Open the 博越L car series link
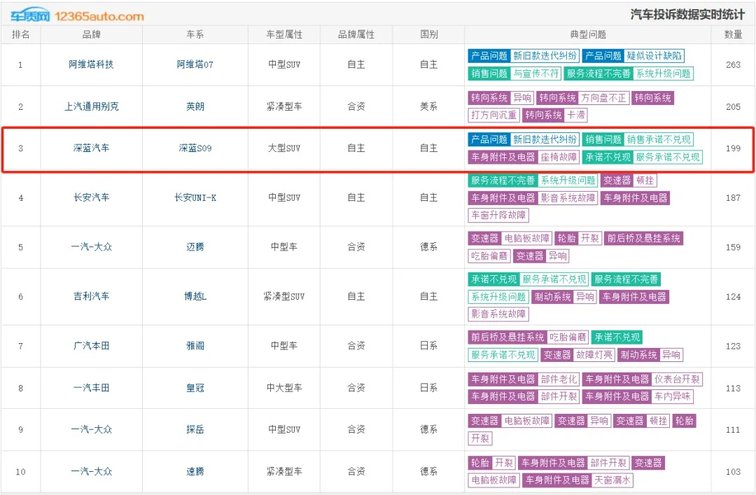The image size is (756, 495). tap(195, 297)
